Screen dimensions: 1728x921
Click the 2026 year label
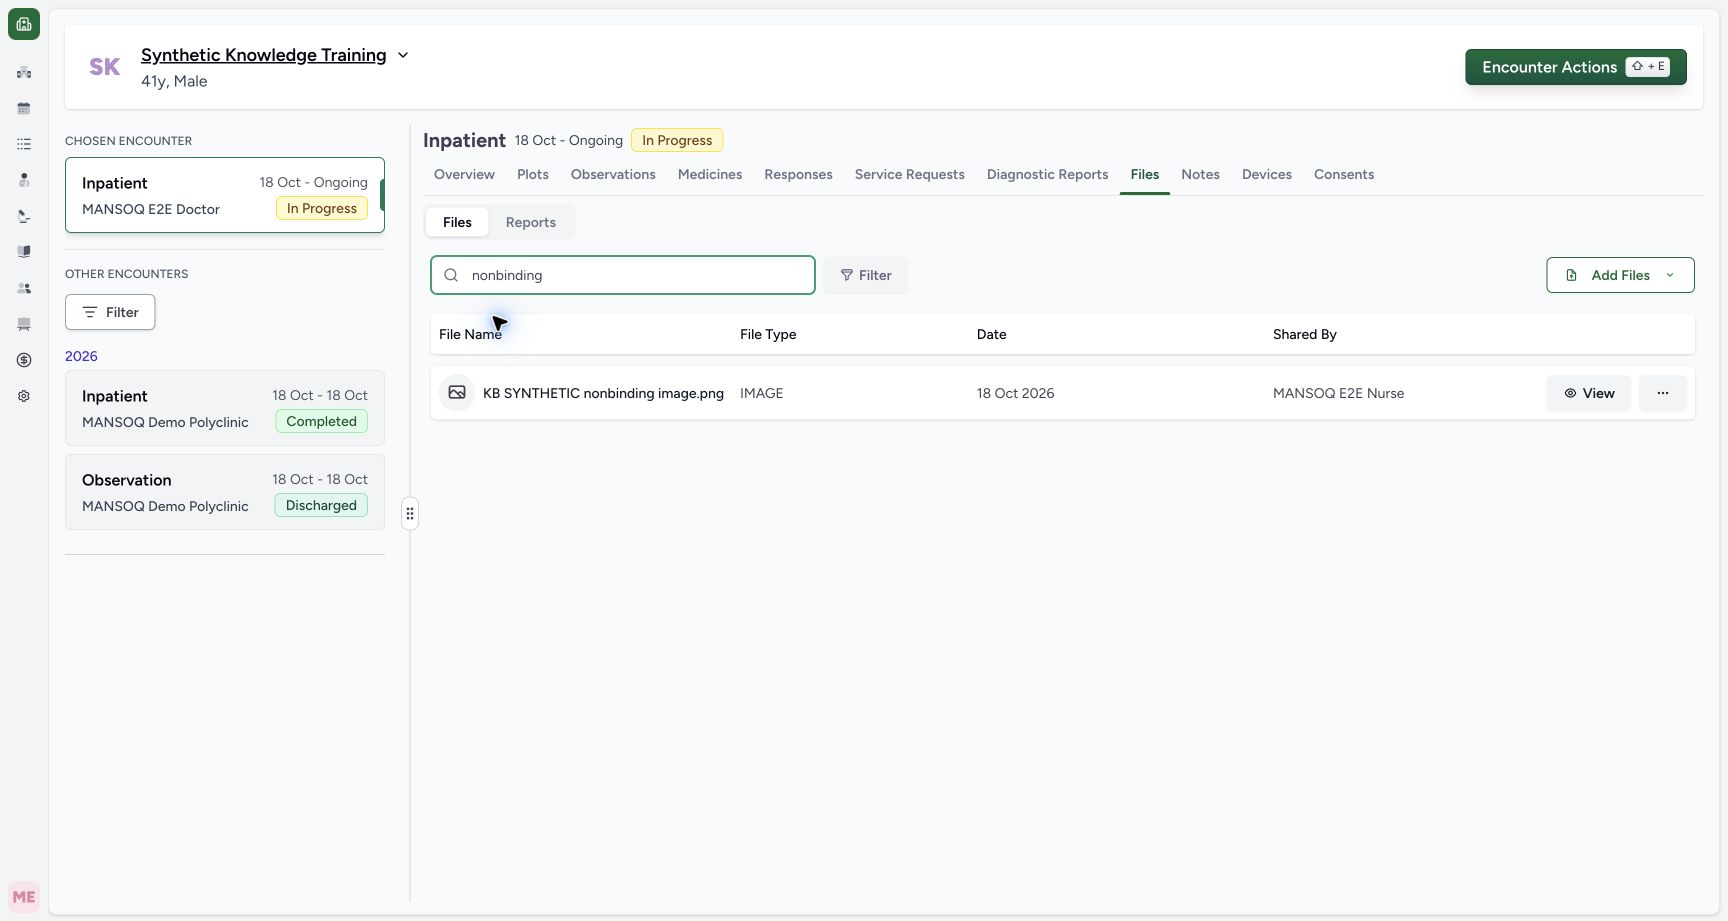click(81, 356)
